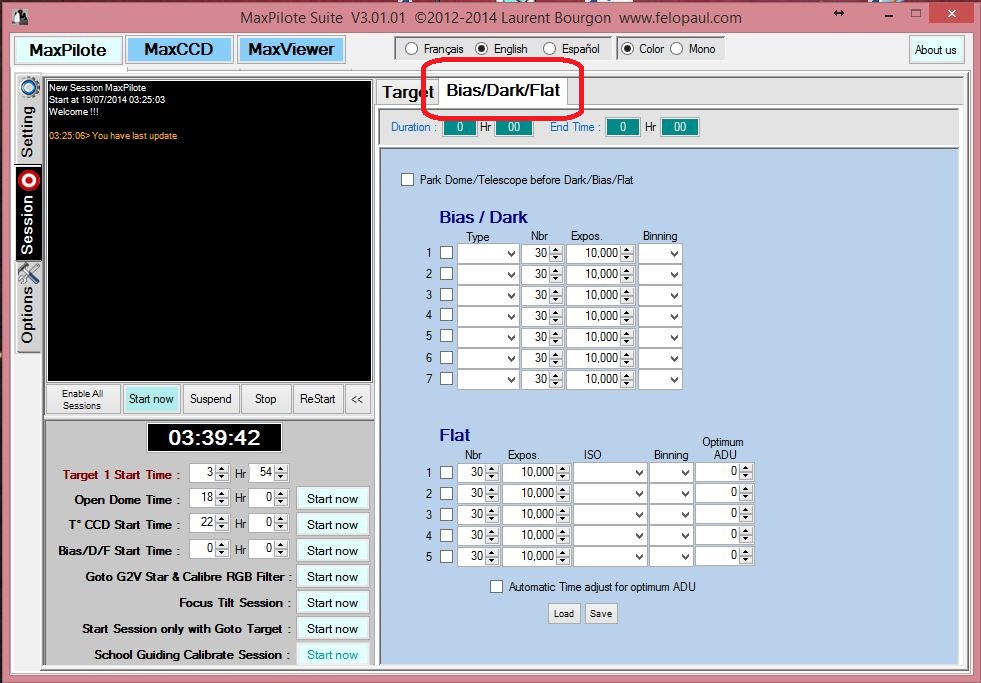Select Français language option

tap(435, 49)
